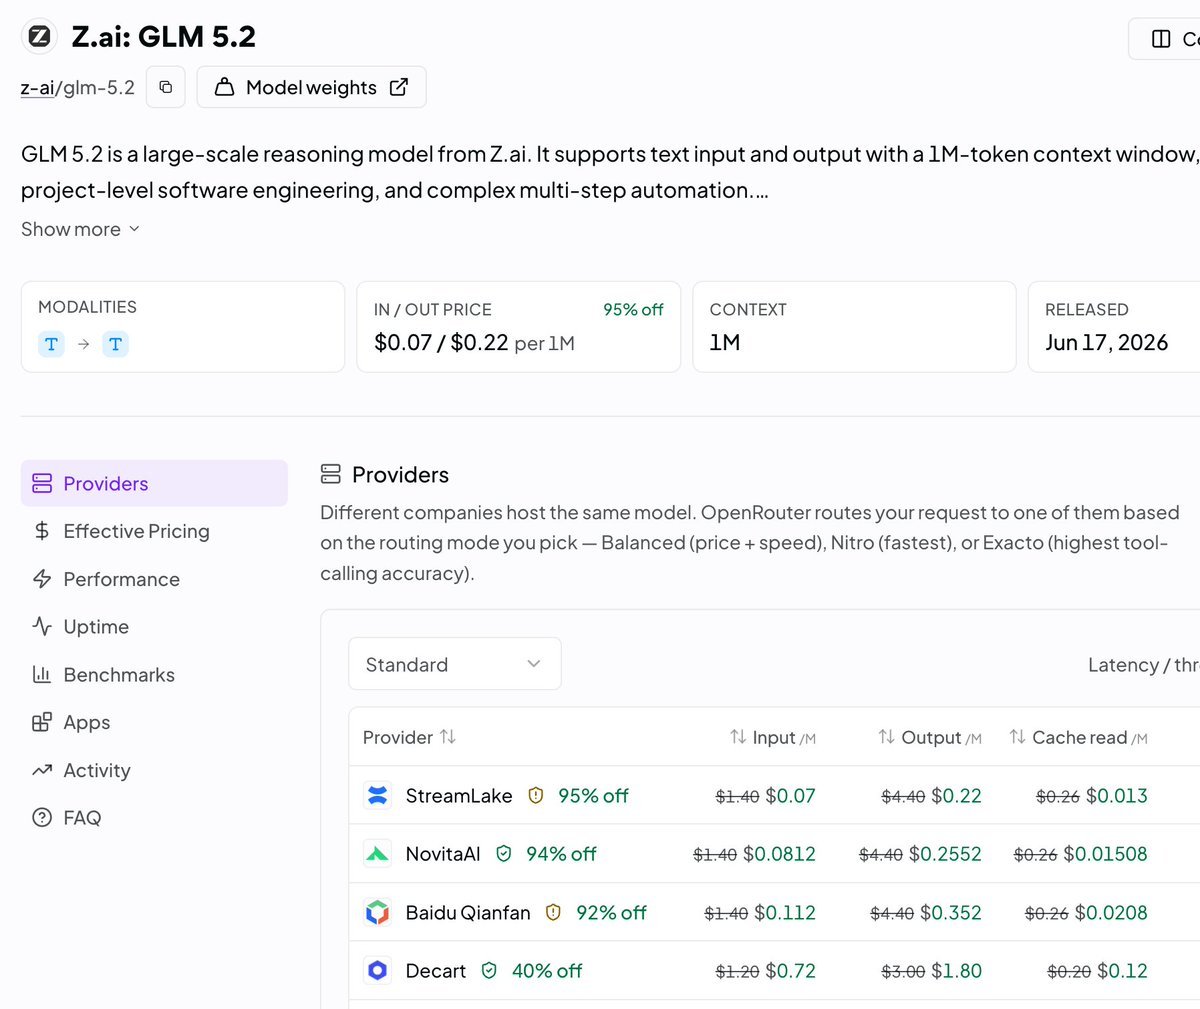This screenshot has height=1009, width=1200.
Task: Click the Latency / throughput header label
Action: [1143, 665]
